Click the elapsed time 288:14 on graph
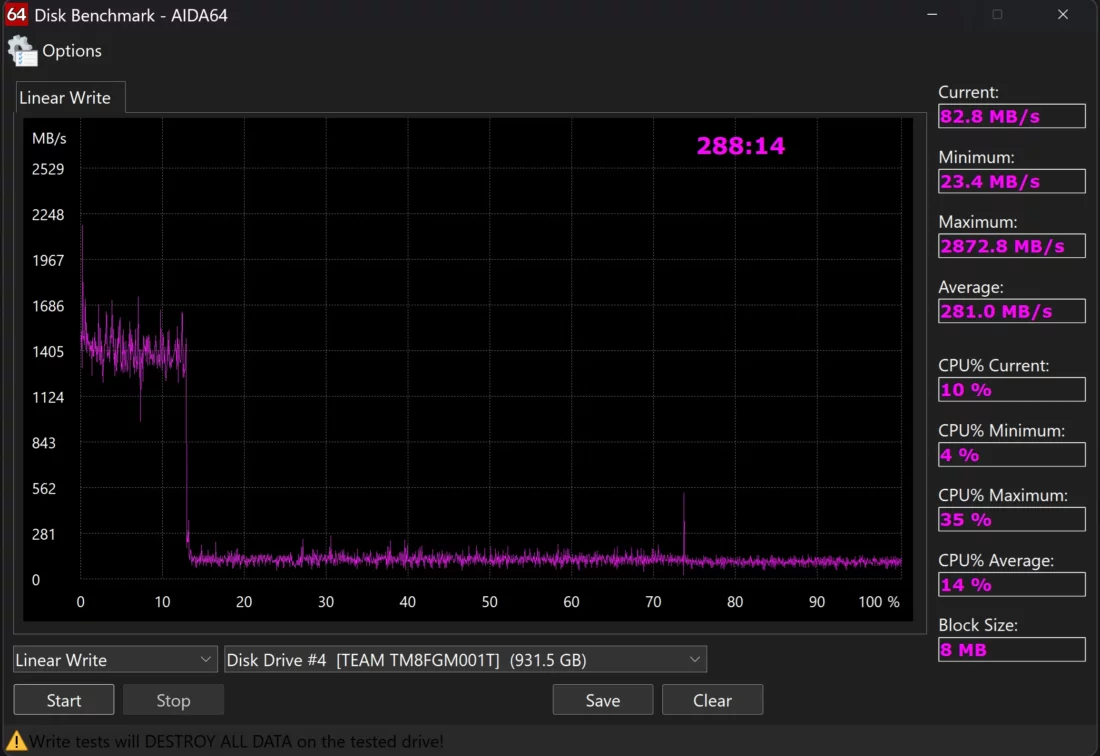The width and height of the screenshot is (1100, 756). pos(741,146)
